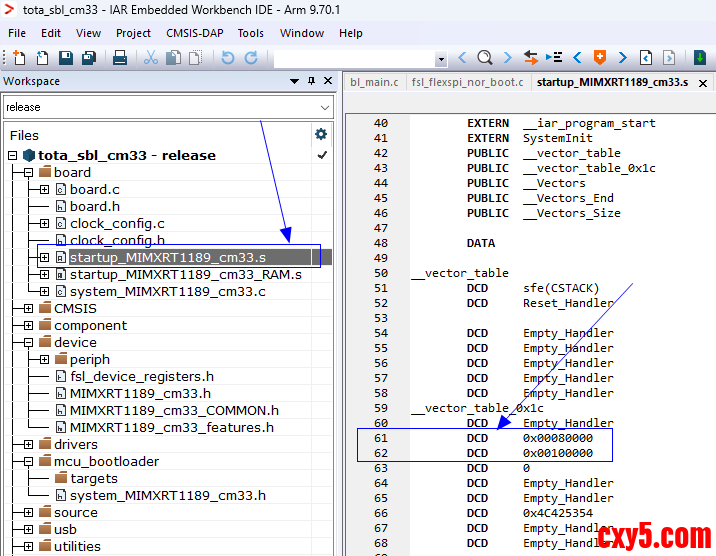Viewport: 716px width, 556px height.
Task: Close the startup_MIMXRT1189_cm33.s editor tab
Action: pyautogui.click(x=702, y=82)
